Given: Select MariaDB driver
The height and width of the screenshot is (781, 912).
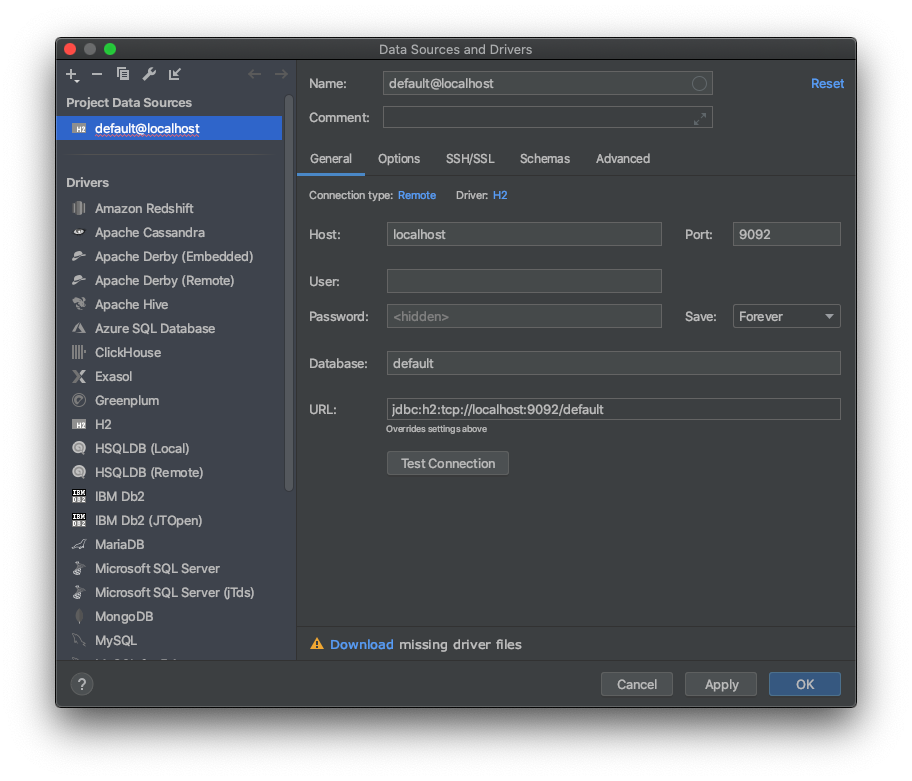Looking at the screenshot, I should tap(170, 544).
